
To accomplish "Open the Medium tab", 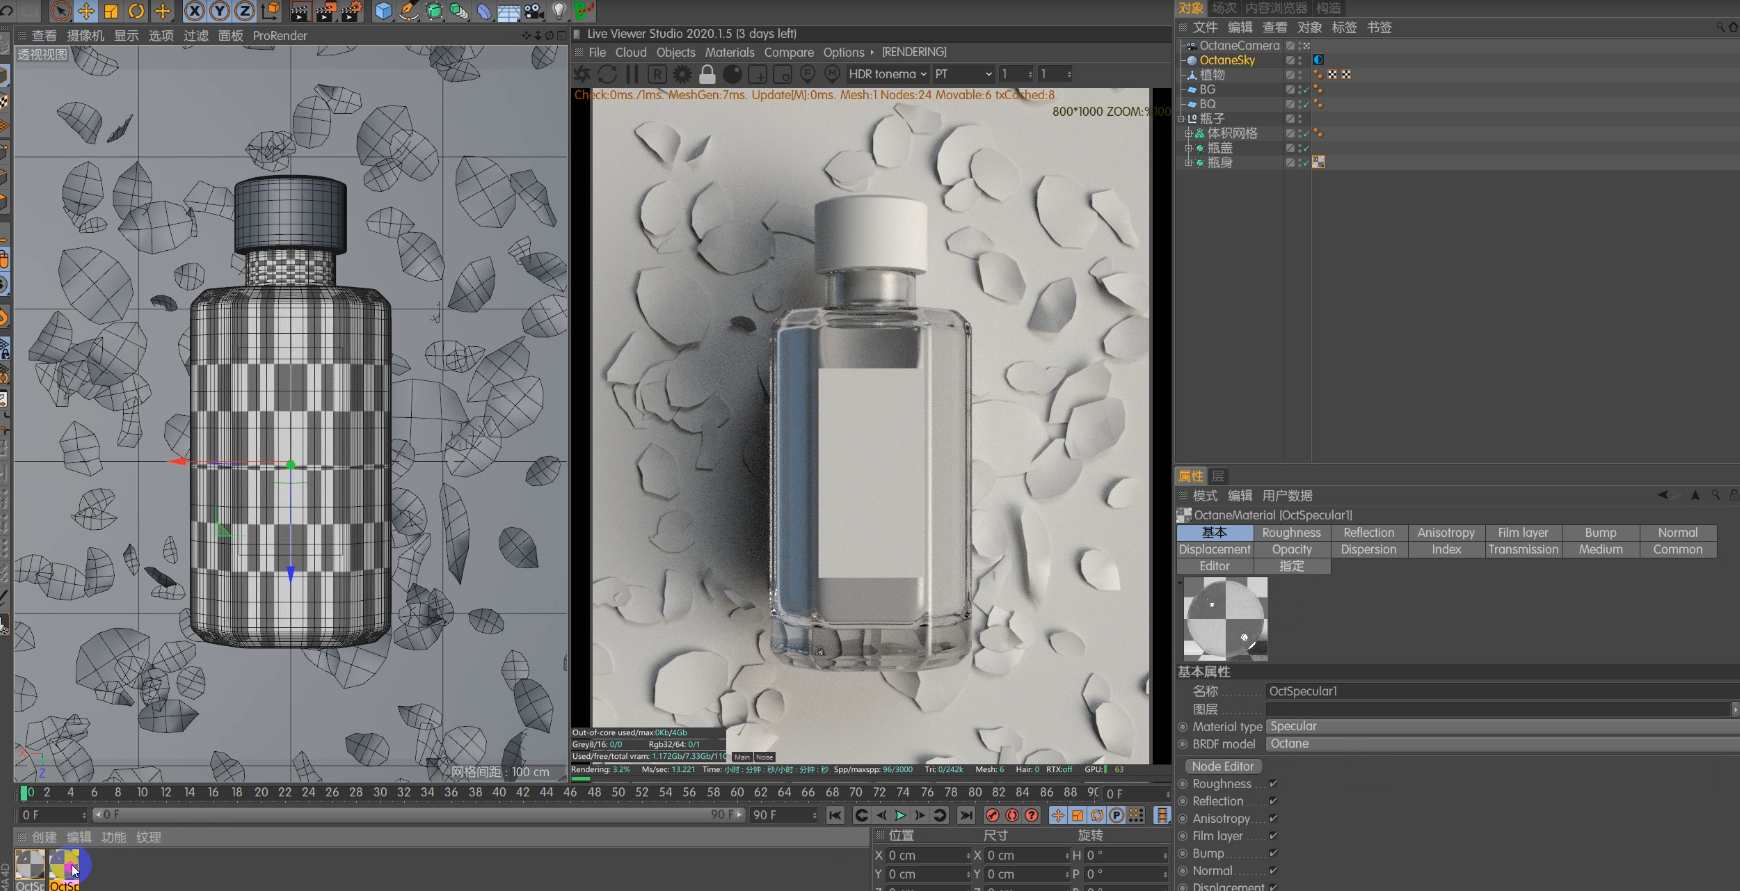I will point(1601,550).
